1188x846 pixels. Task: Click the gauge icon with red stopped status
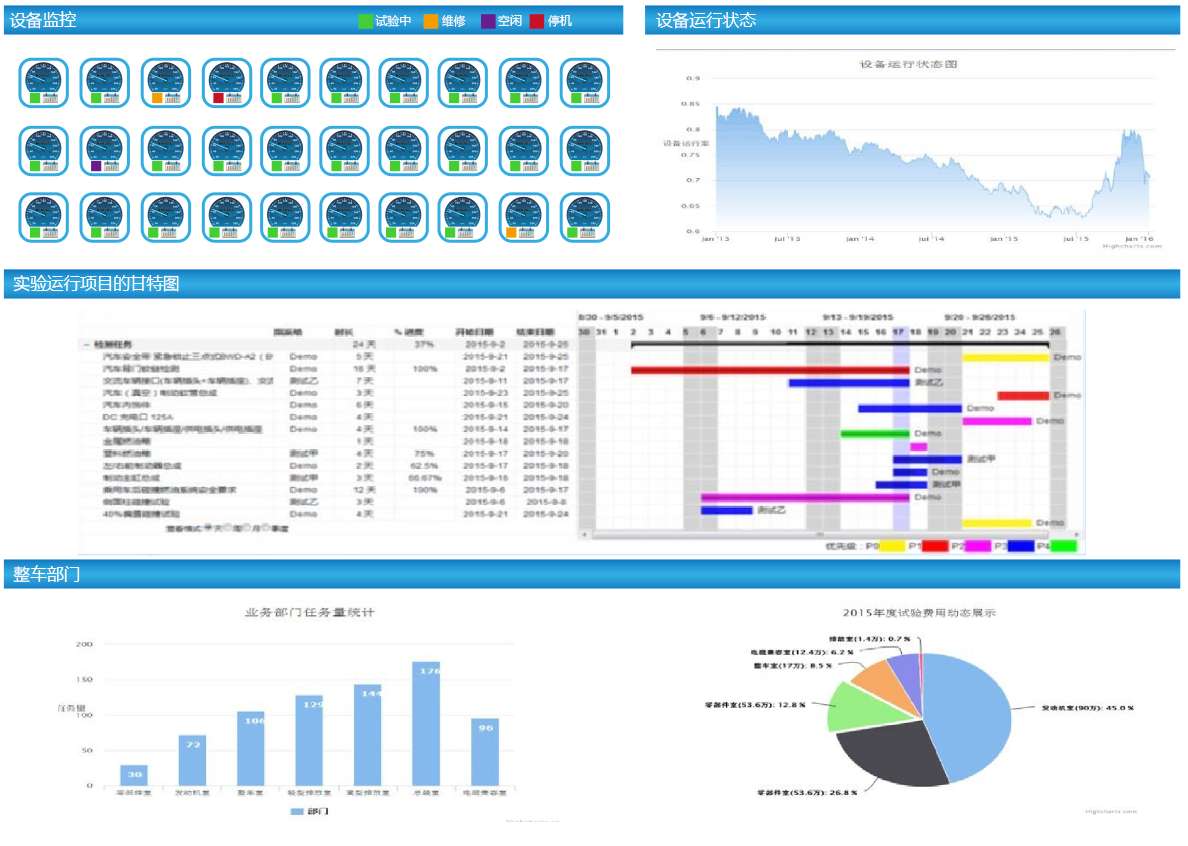coord(225,83)
